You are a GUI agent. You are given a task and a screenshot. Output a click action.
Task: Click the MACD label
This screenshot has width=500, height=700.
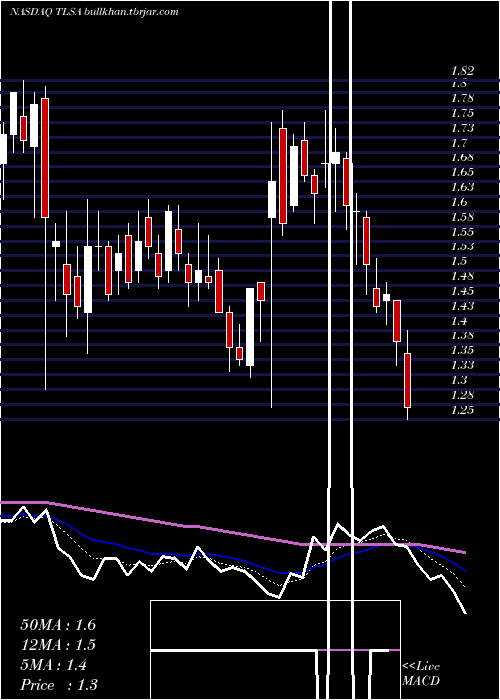(420, 681)
